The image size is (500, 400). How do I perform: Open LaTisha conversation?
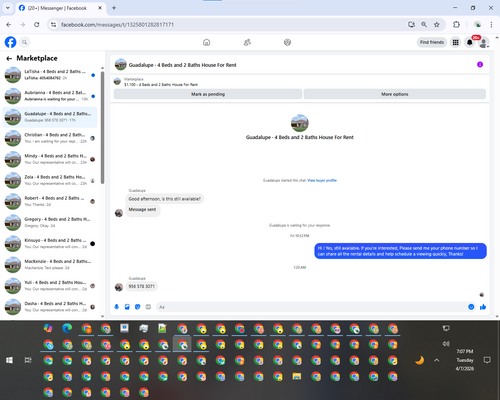tap(50, 75)
